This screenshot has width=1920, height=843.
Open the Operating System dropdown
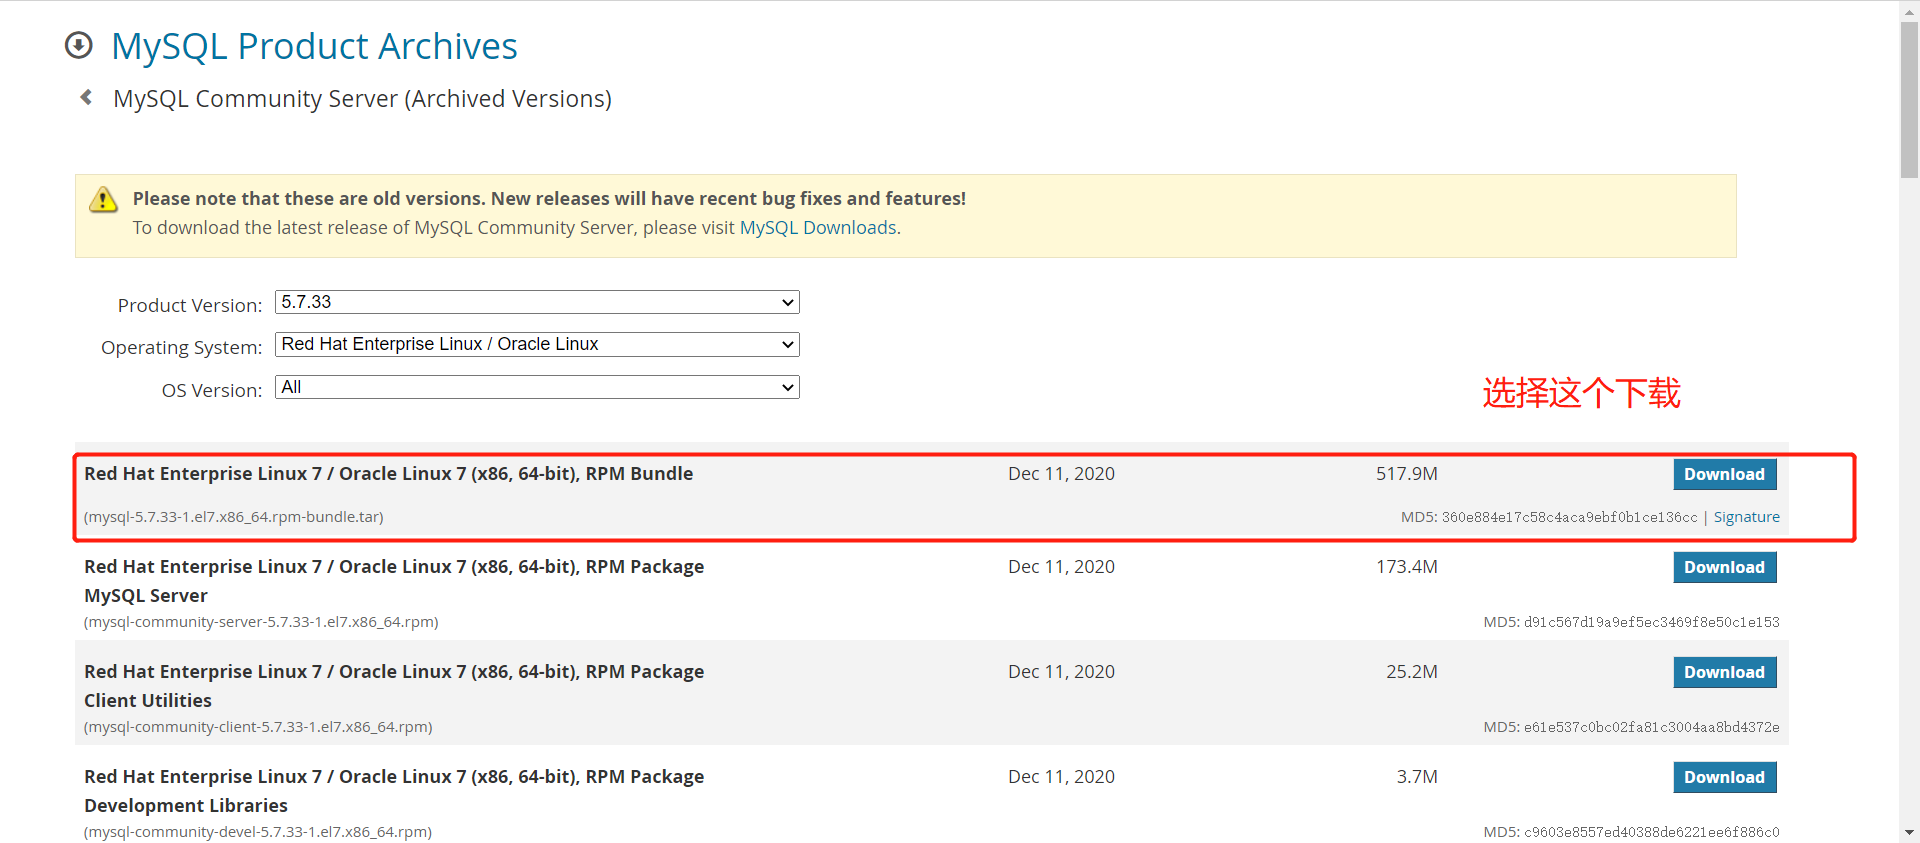tap(537, 344)
